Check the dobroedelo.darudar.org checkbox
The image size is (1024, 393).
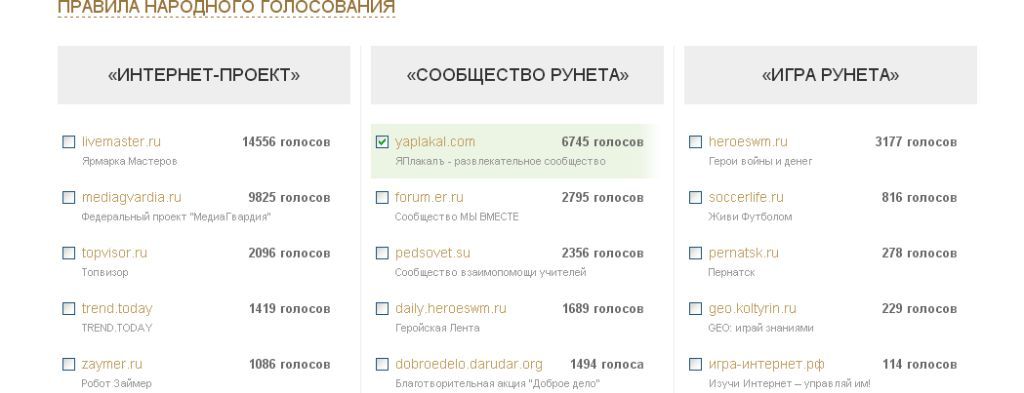pyautogui.click(x=382, y=364)
